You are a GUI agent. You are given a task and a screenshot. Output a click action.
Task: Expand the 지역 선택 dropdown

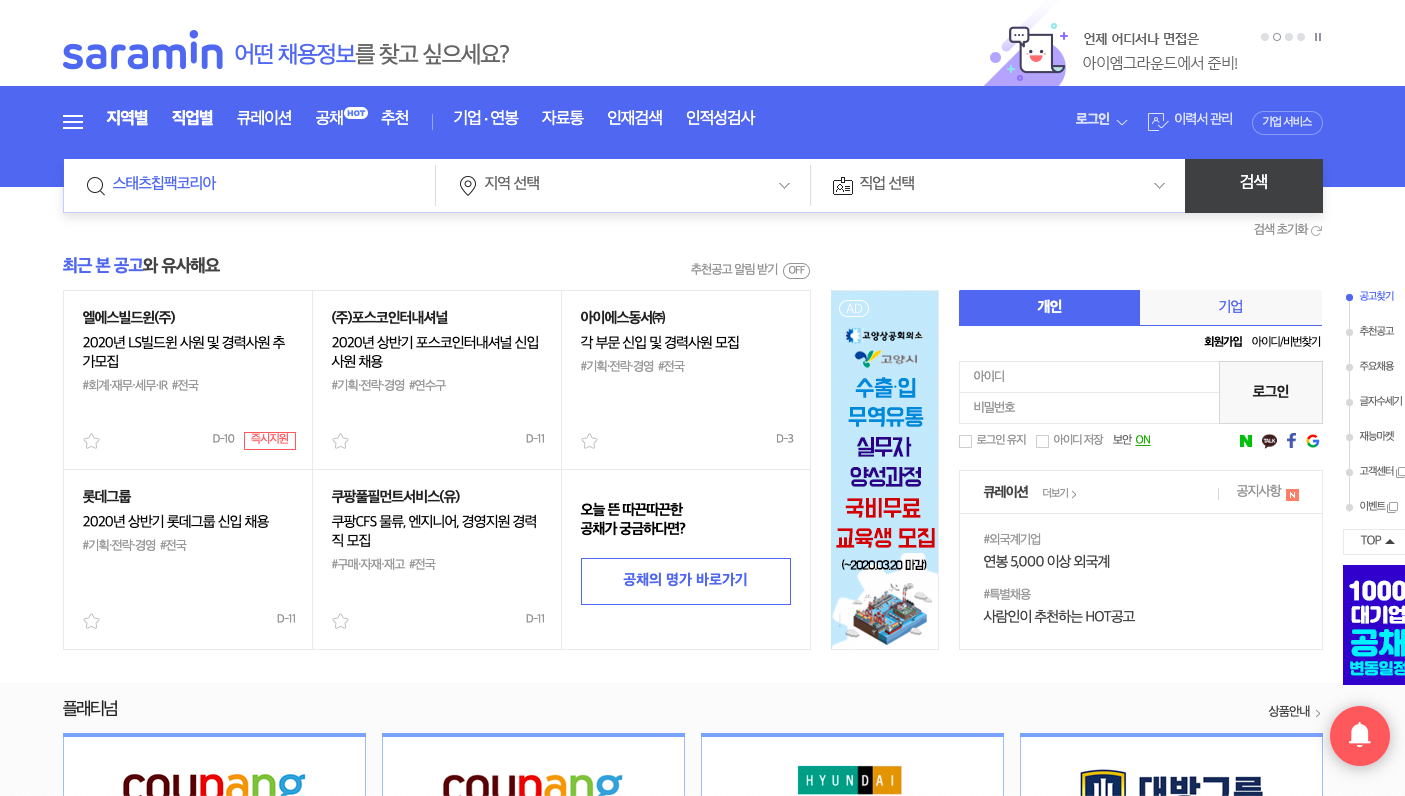[x=784, y=186]
